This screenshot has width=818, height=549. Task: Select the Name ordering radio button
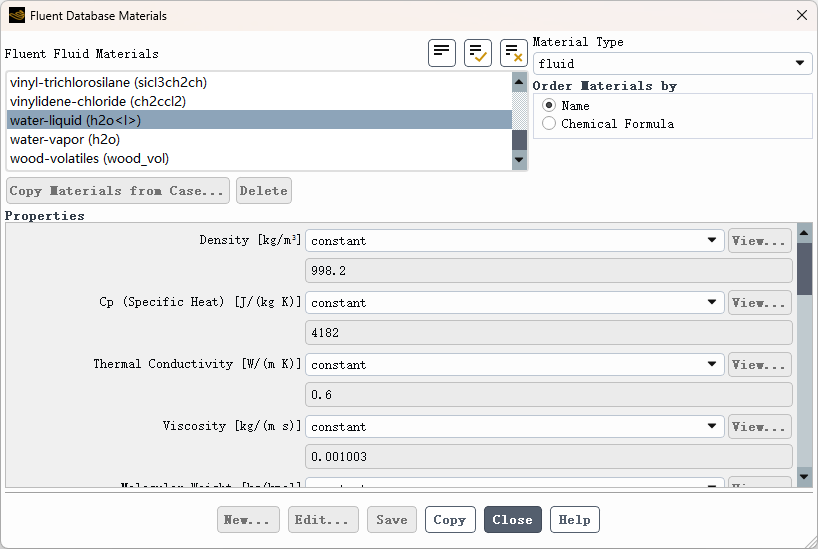[x=549, y=105]
